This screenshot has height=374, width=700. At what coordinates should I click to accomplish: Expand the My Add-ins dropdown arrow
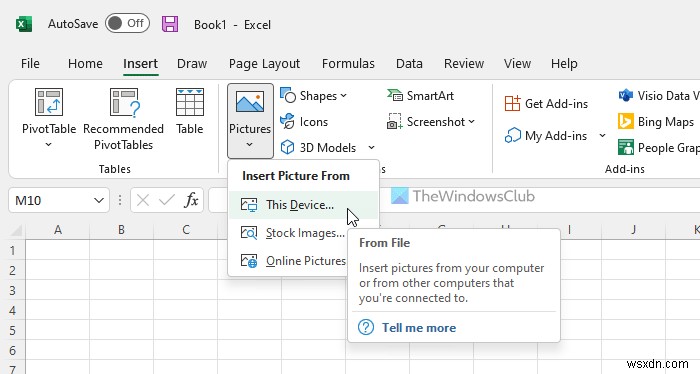602,135
